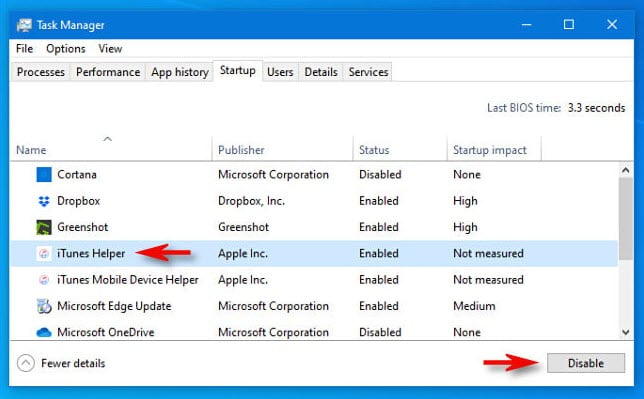Click the vertical scrollbar thumb
The width and height of the screenshot is (644, 399).
626,219
